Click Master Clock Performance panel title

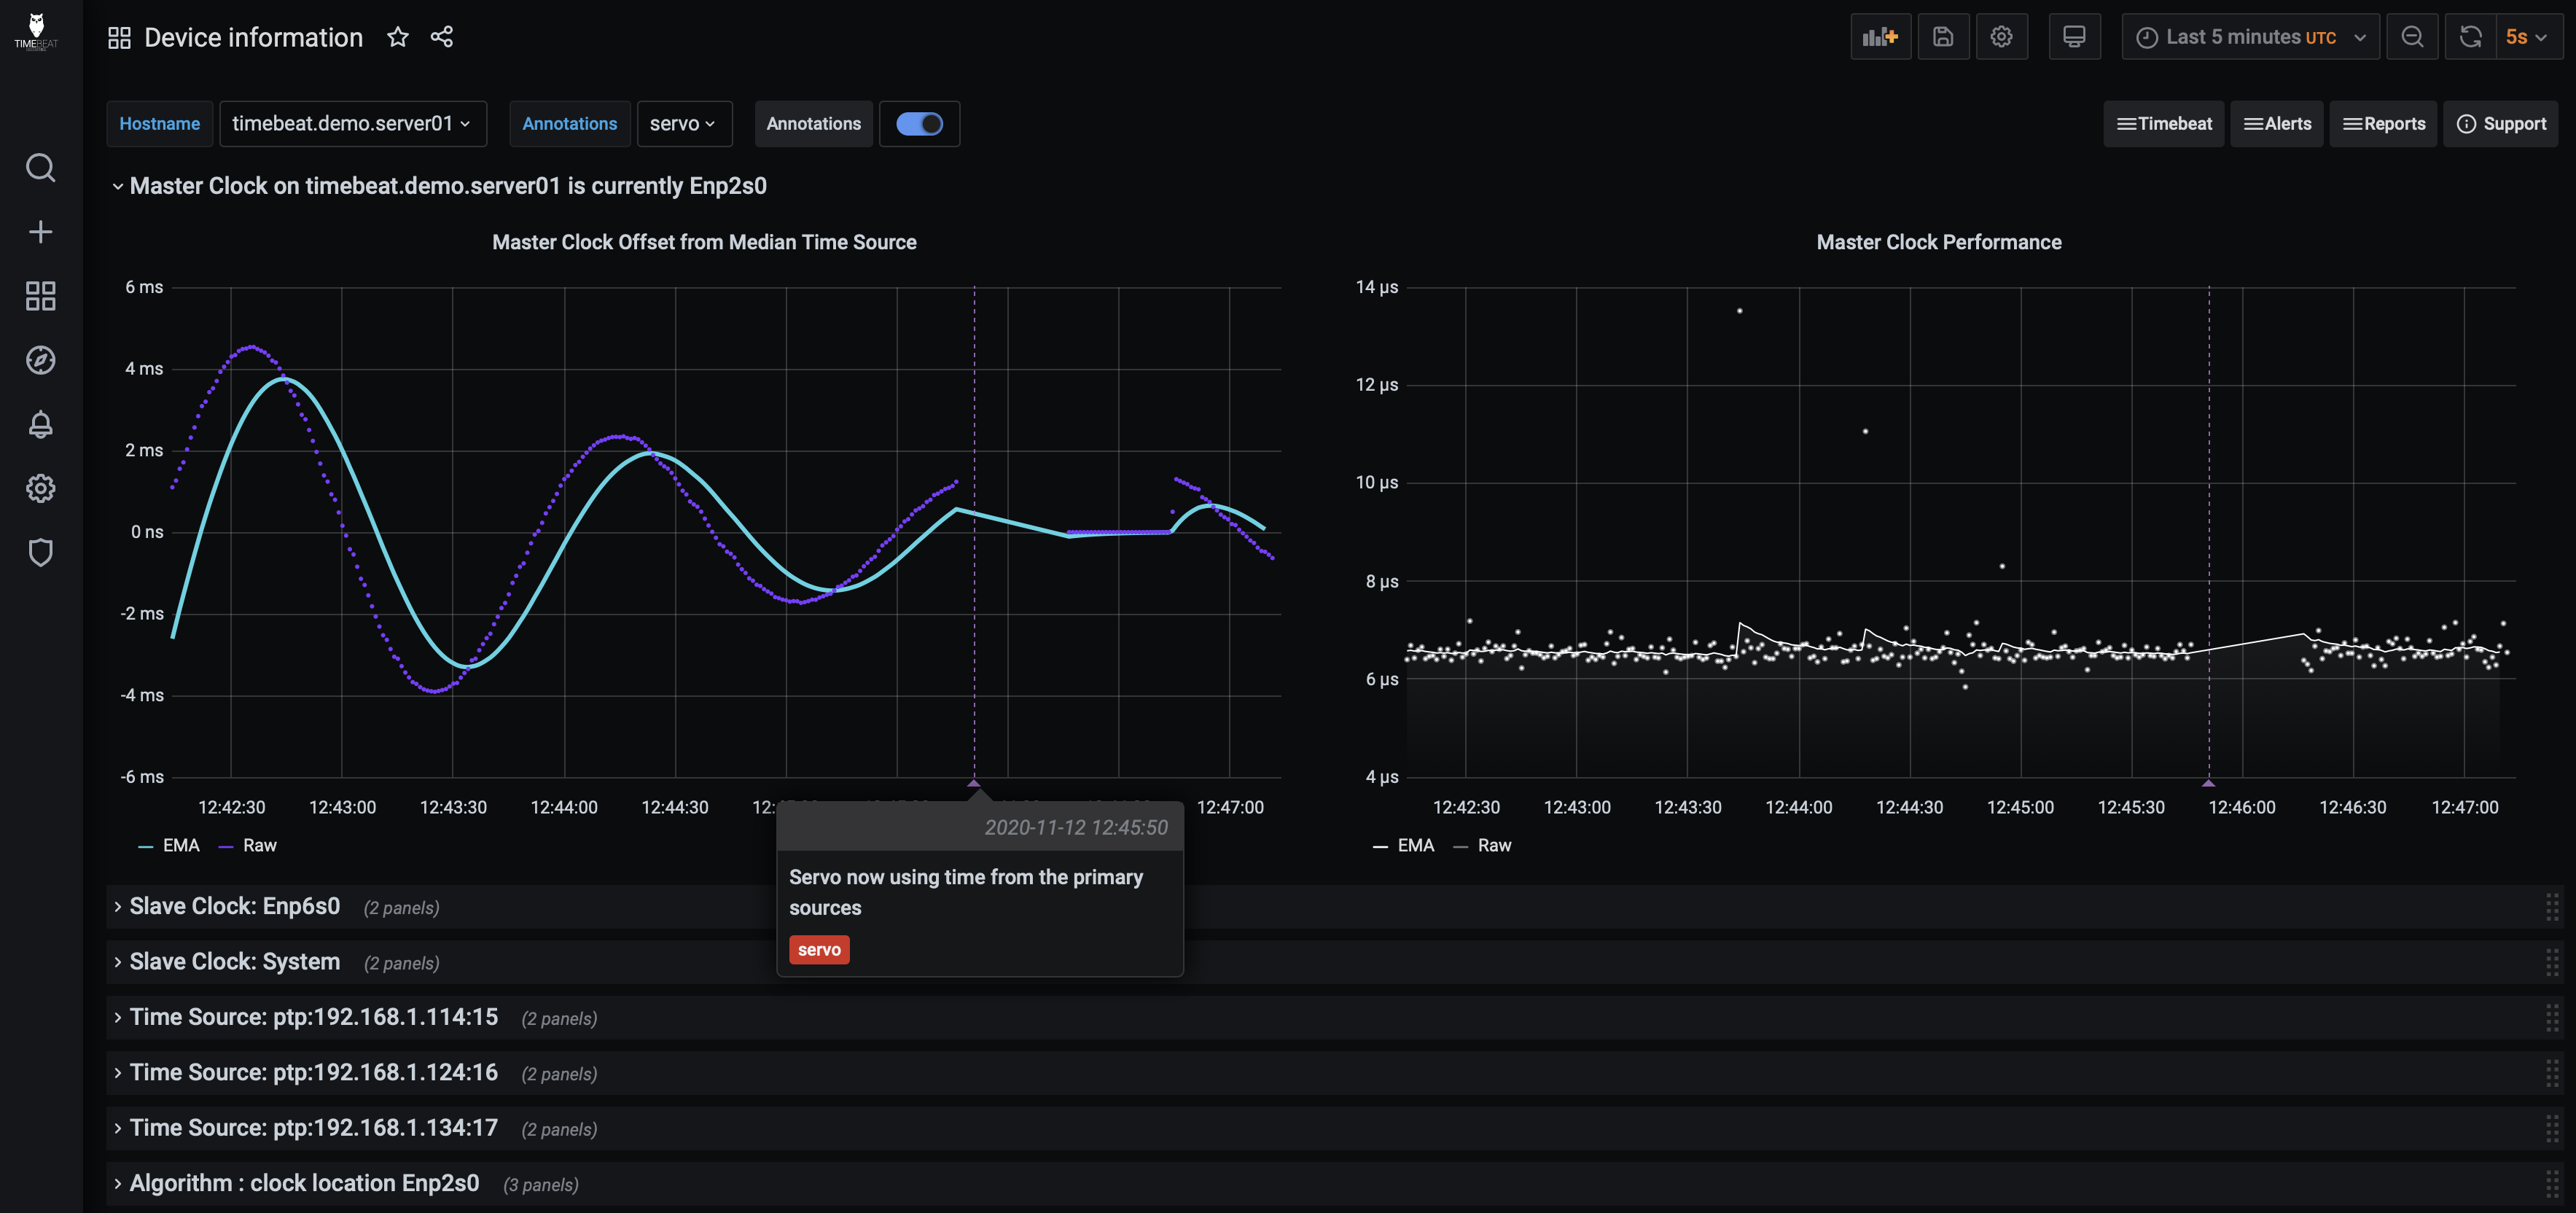(1939, 243)
